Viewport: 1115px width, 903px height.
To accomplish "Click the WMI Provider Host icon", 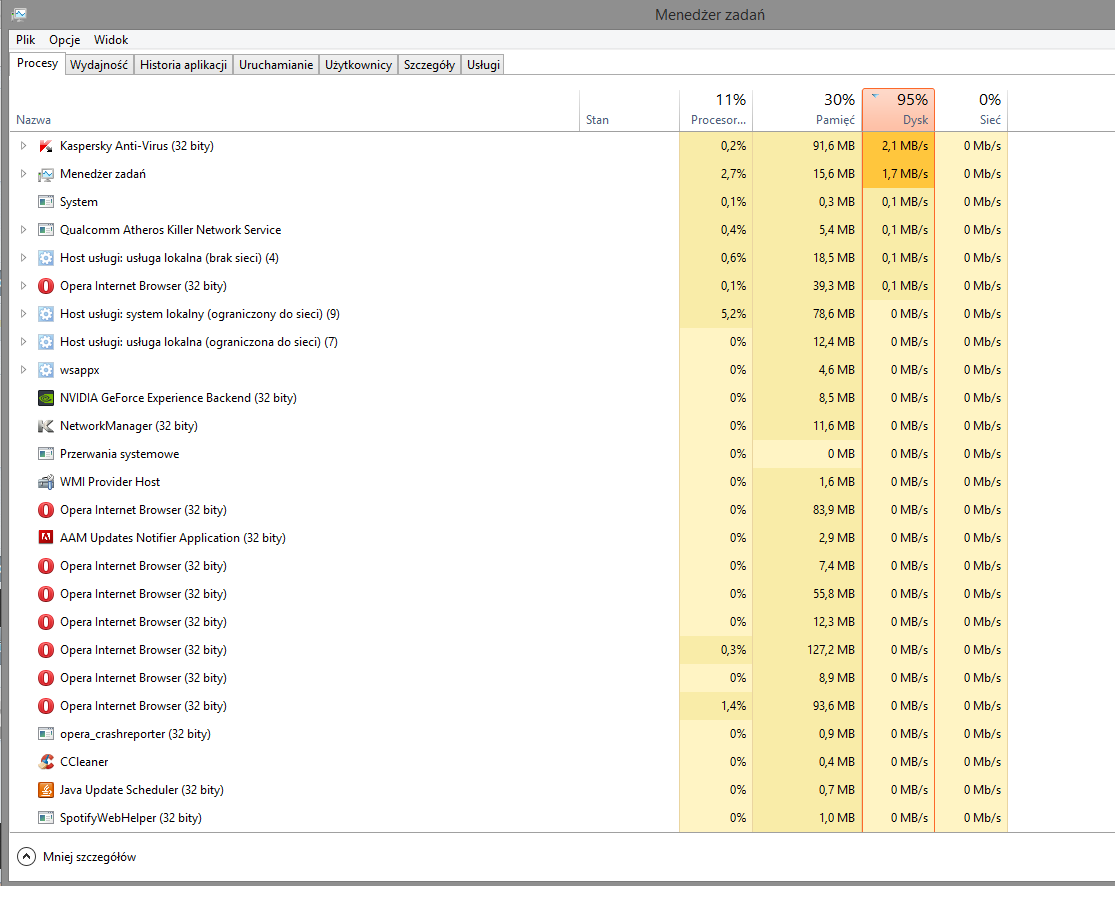I will click(x=46, y=482).
